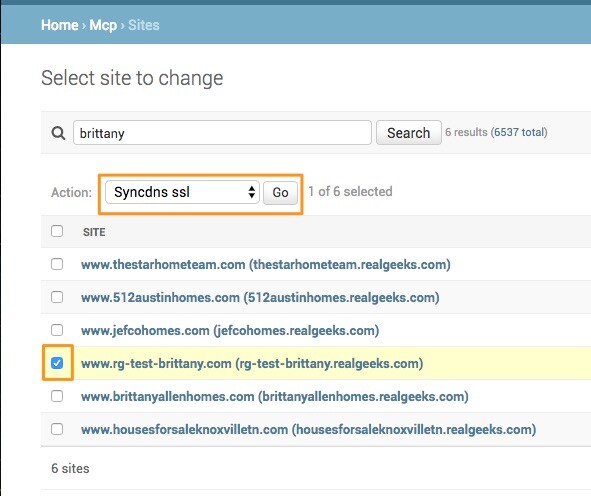The height and width of the screenshot is (496, 591).
Task: Check the www.512austinhomes.com row checkbox
Action: (x=57, y=297)
